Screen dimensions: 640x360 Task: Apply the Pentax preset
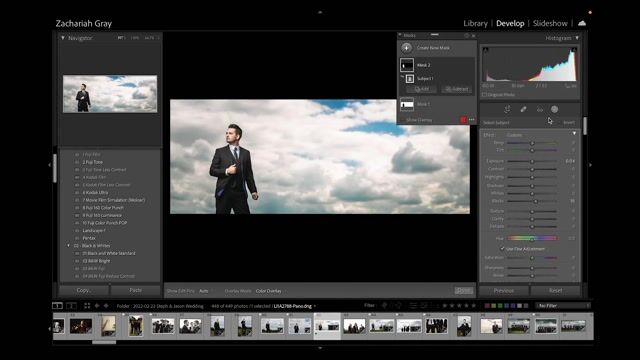89,238
